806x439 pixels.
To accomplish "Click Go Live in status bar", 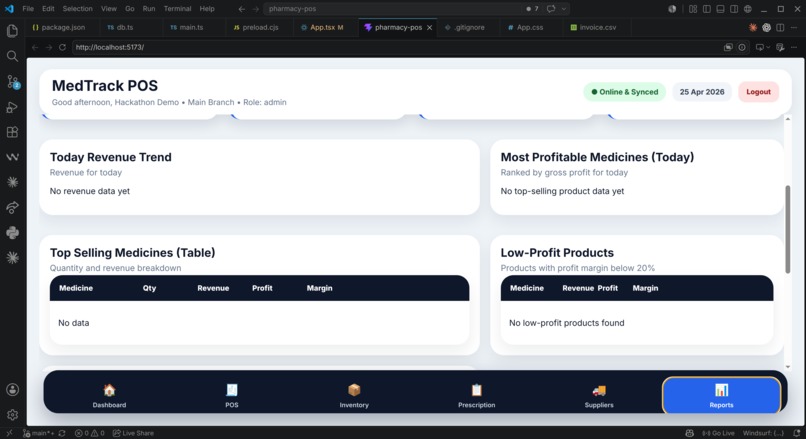I will tap(718, 433).
